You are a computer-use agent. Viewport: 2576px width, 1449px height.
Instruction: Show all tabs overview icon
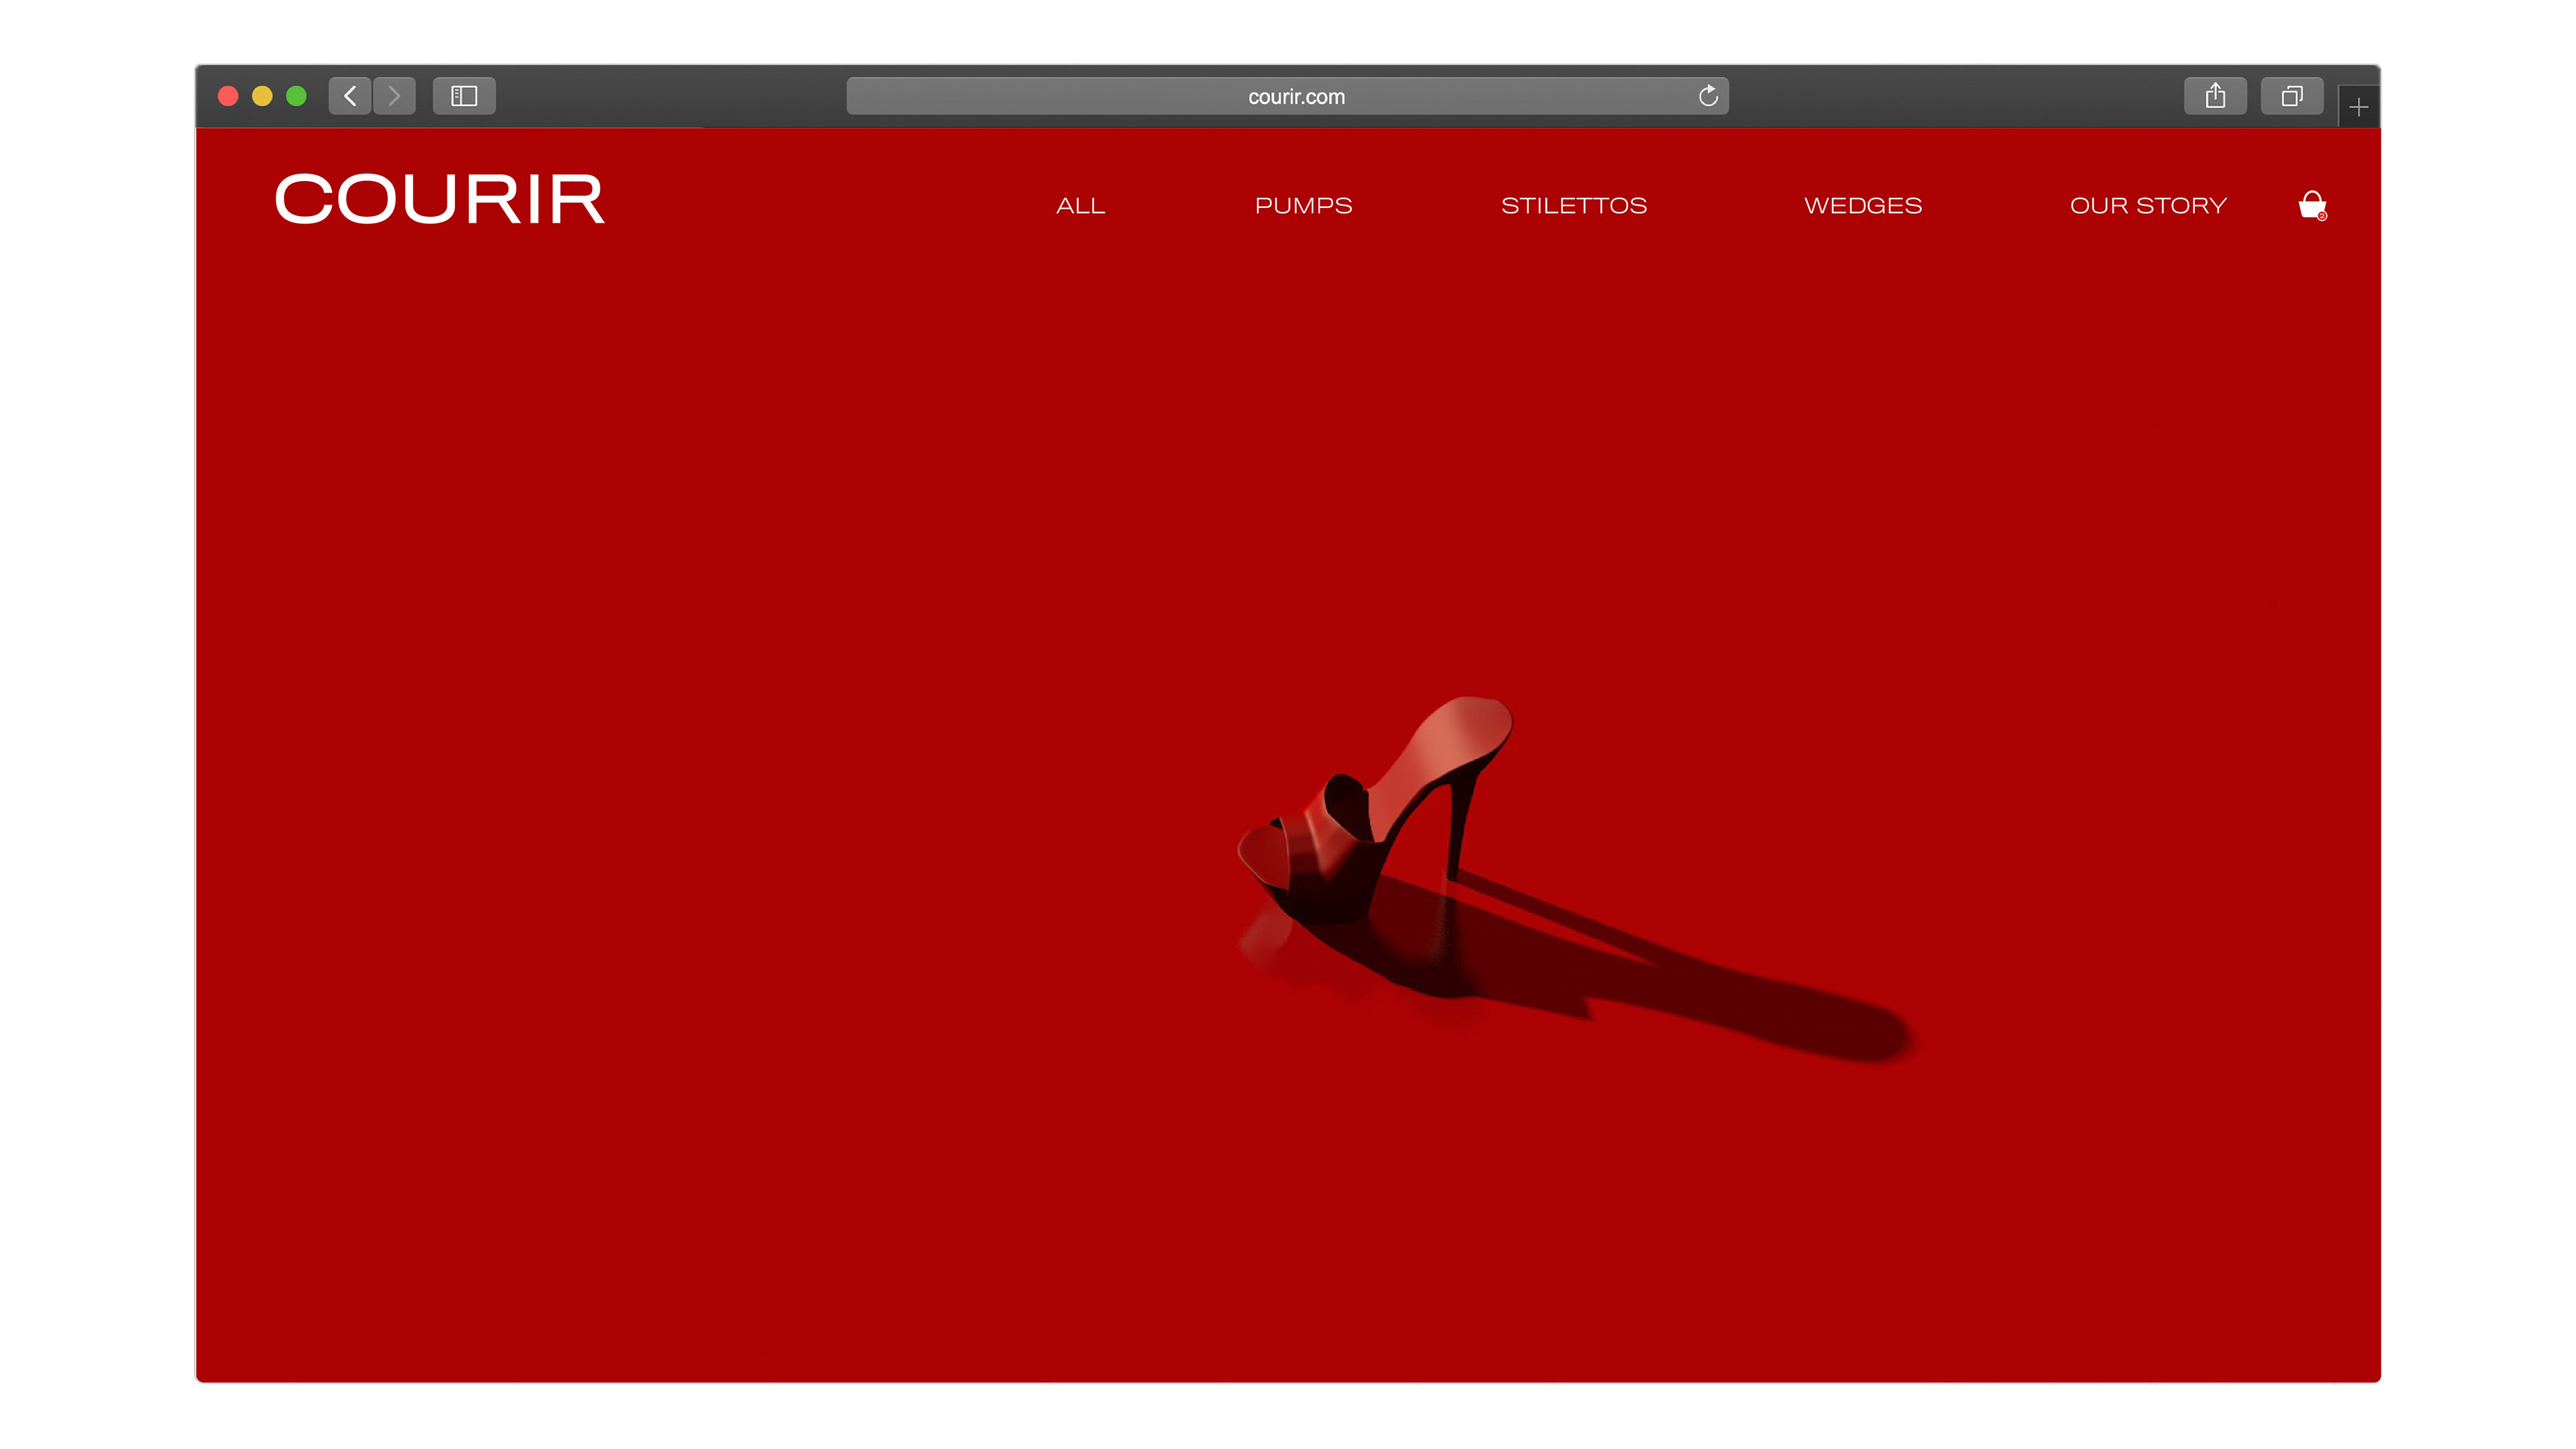point(2292,96)
